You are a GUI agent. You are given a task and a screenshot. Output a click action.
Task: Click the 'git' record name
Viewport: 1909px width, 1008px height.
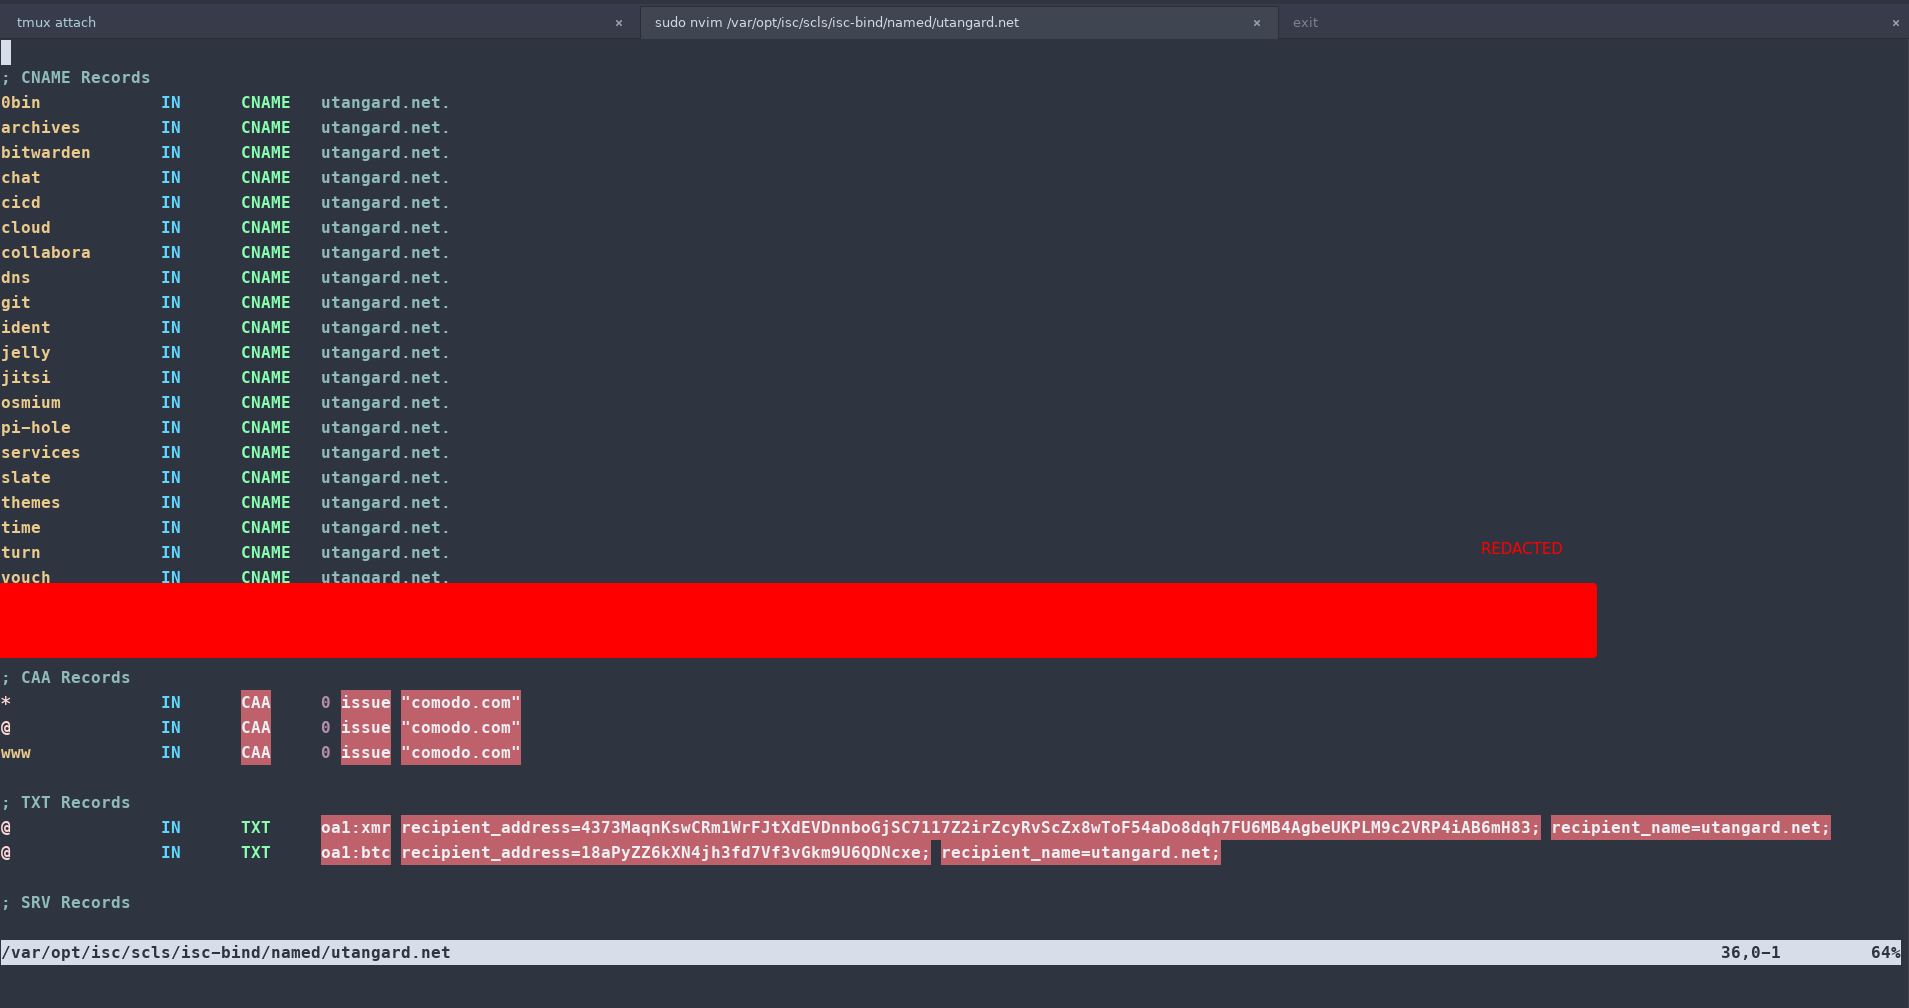(x=16, y=303)
